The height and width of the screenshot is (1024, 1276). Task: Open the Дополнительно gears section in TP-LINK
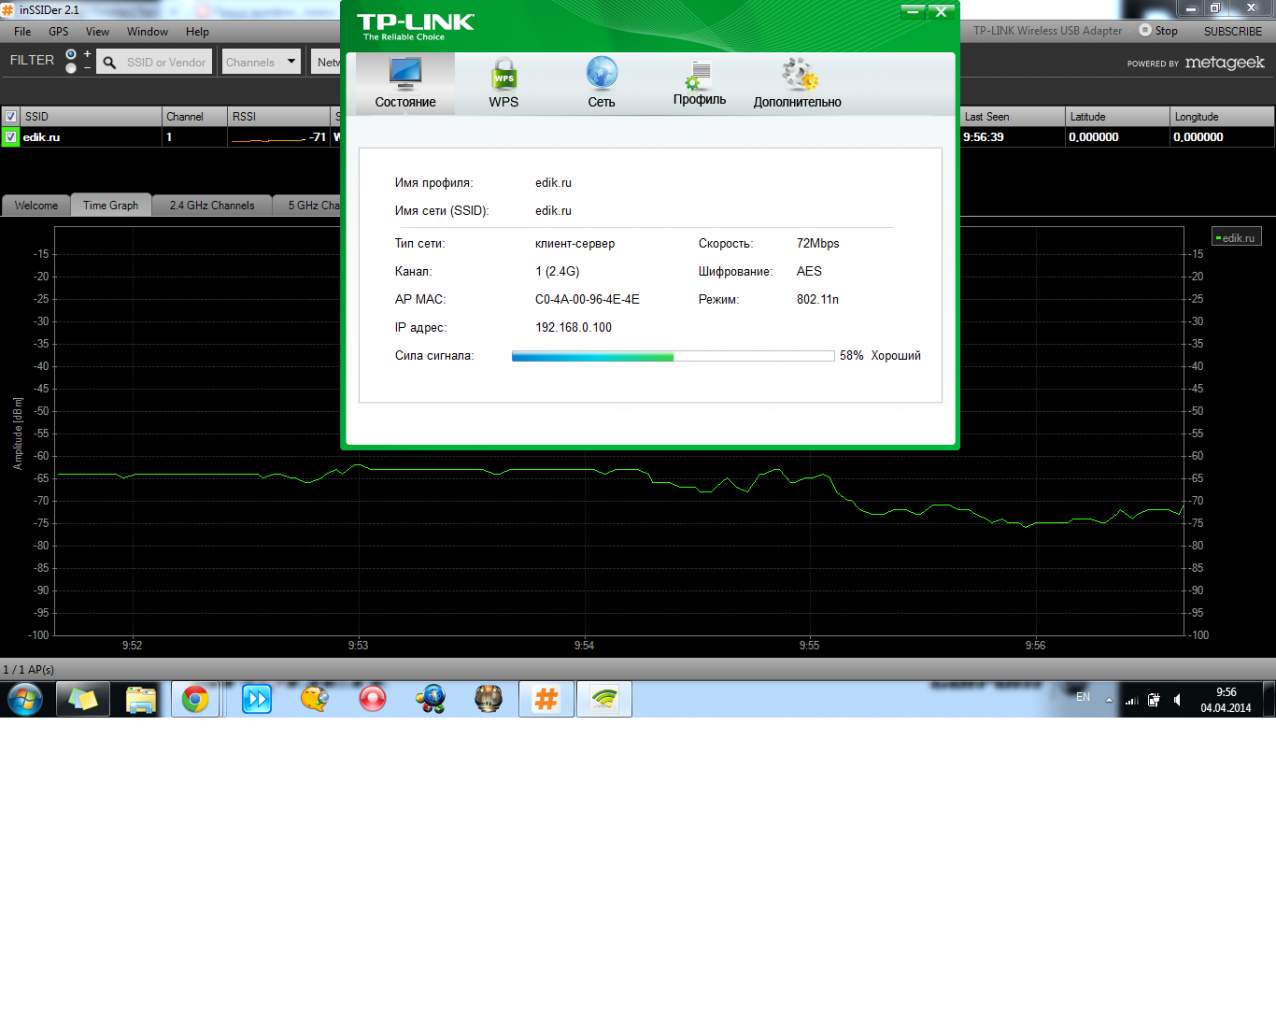point(797,83)
